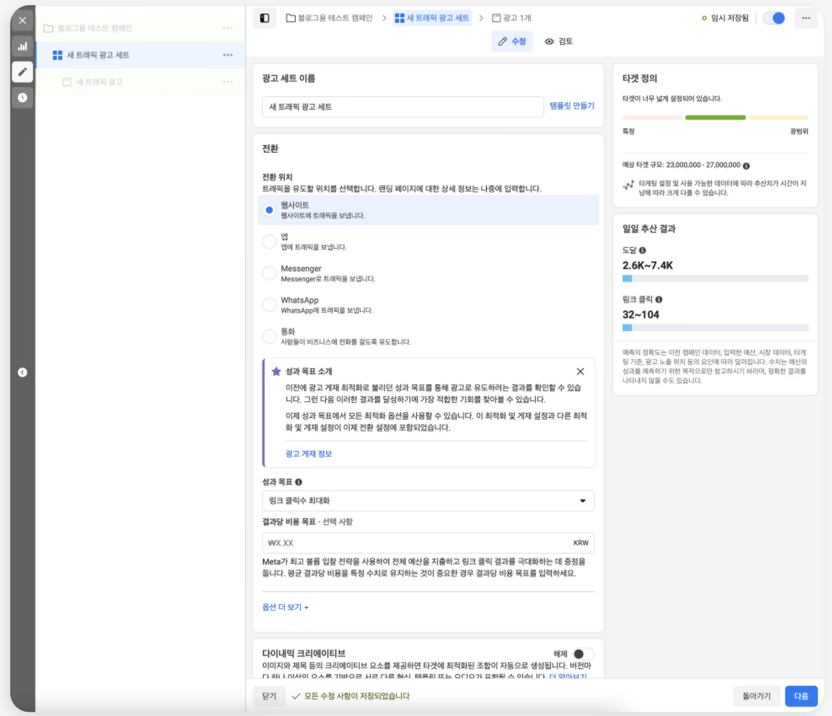The width and height of the screenshot is (832, 716).
Task: Toggle the 다이내믹 크리에이티브 switch
Action: click(x=583, y=654)
